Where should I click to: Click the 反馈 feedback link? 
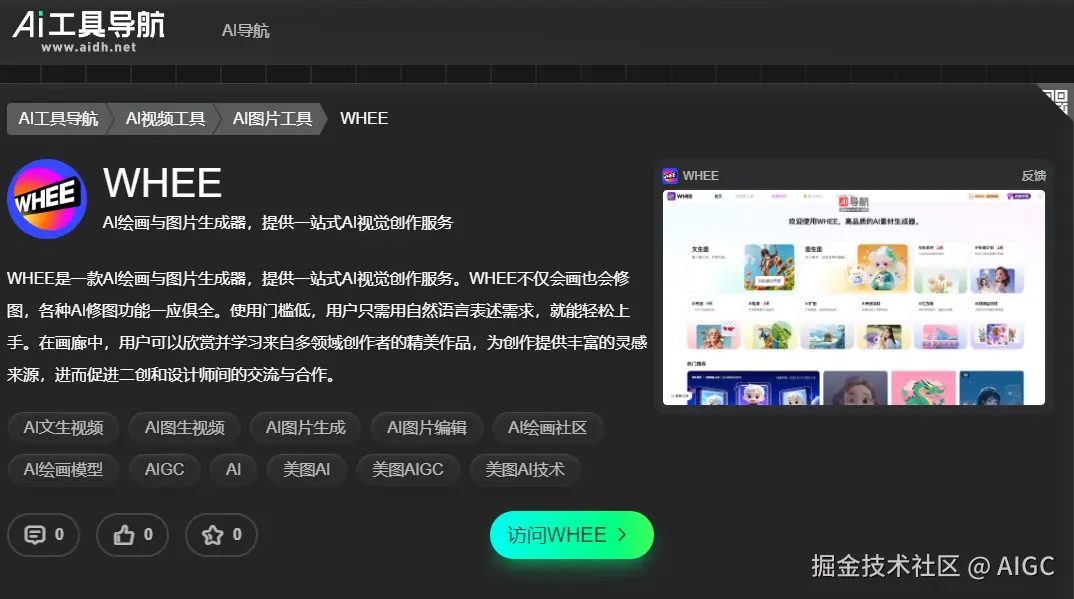(1034, 176)
